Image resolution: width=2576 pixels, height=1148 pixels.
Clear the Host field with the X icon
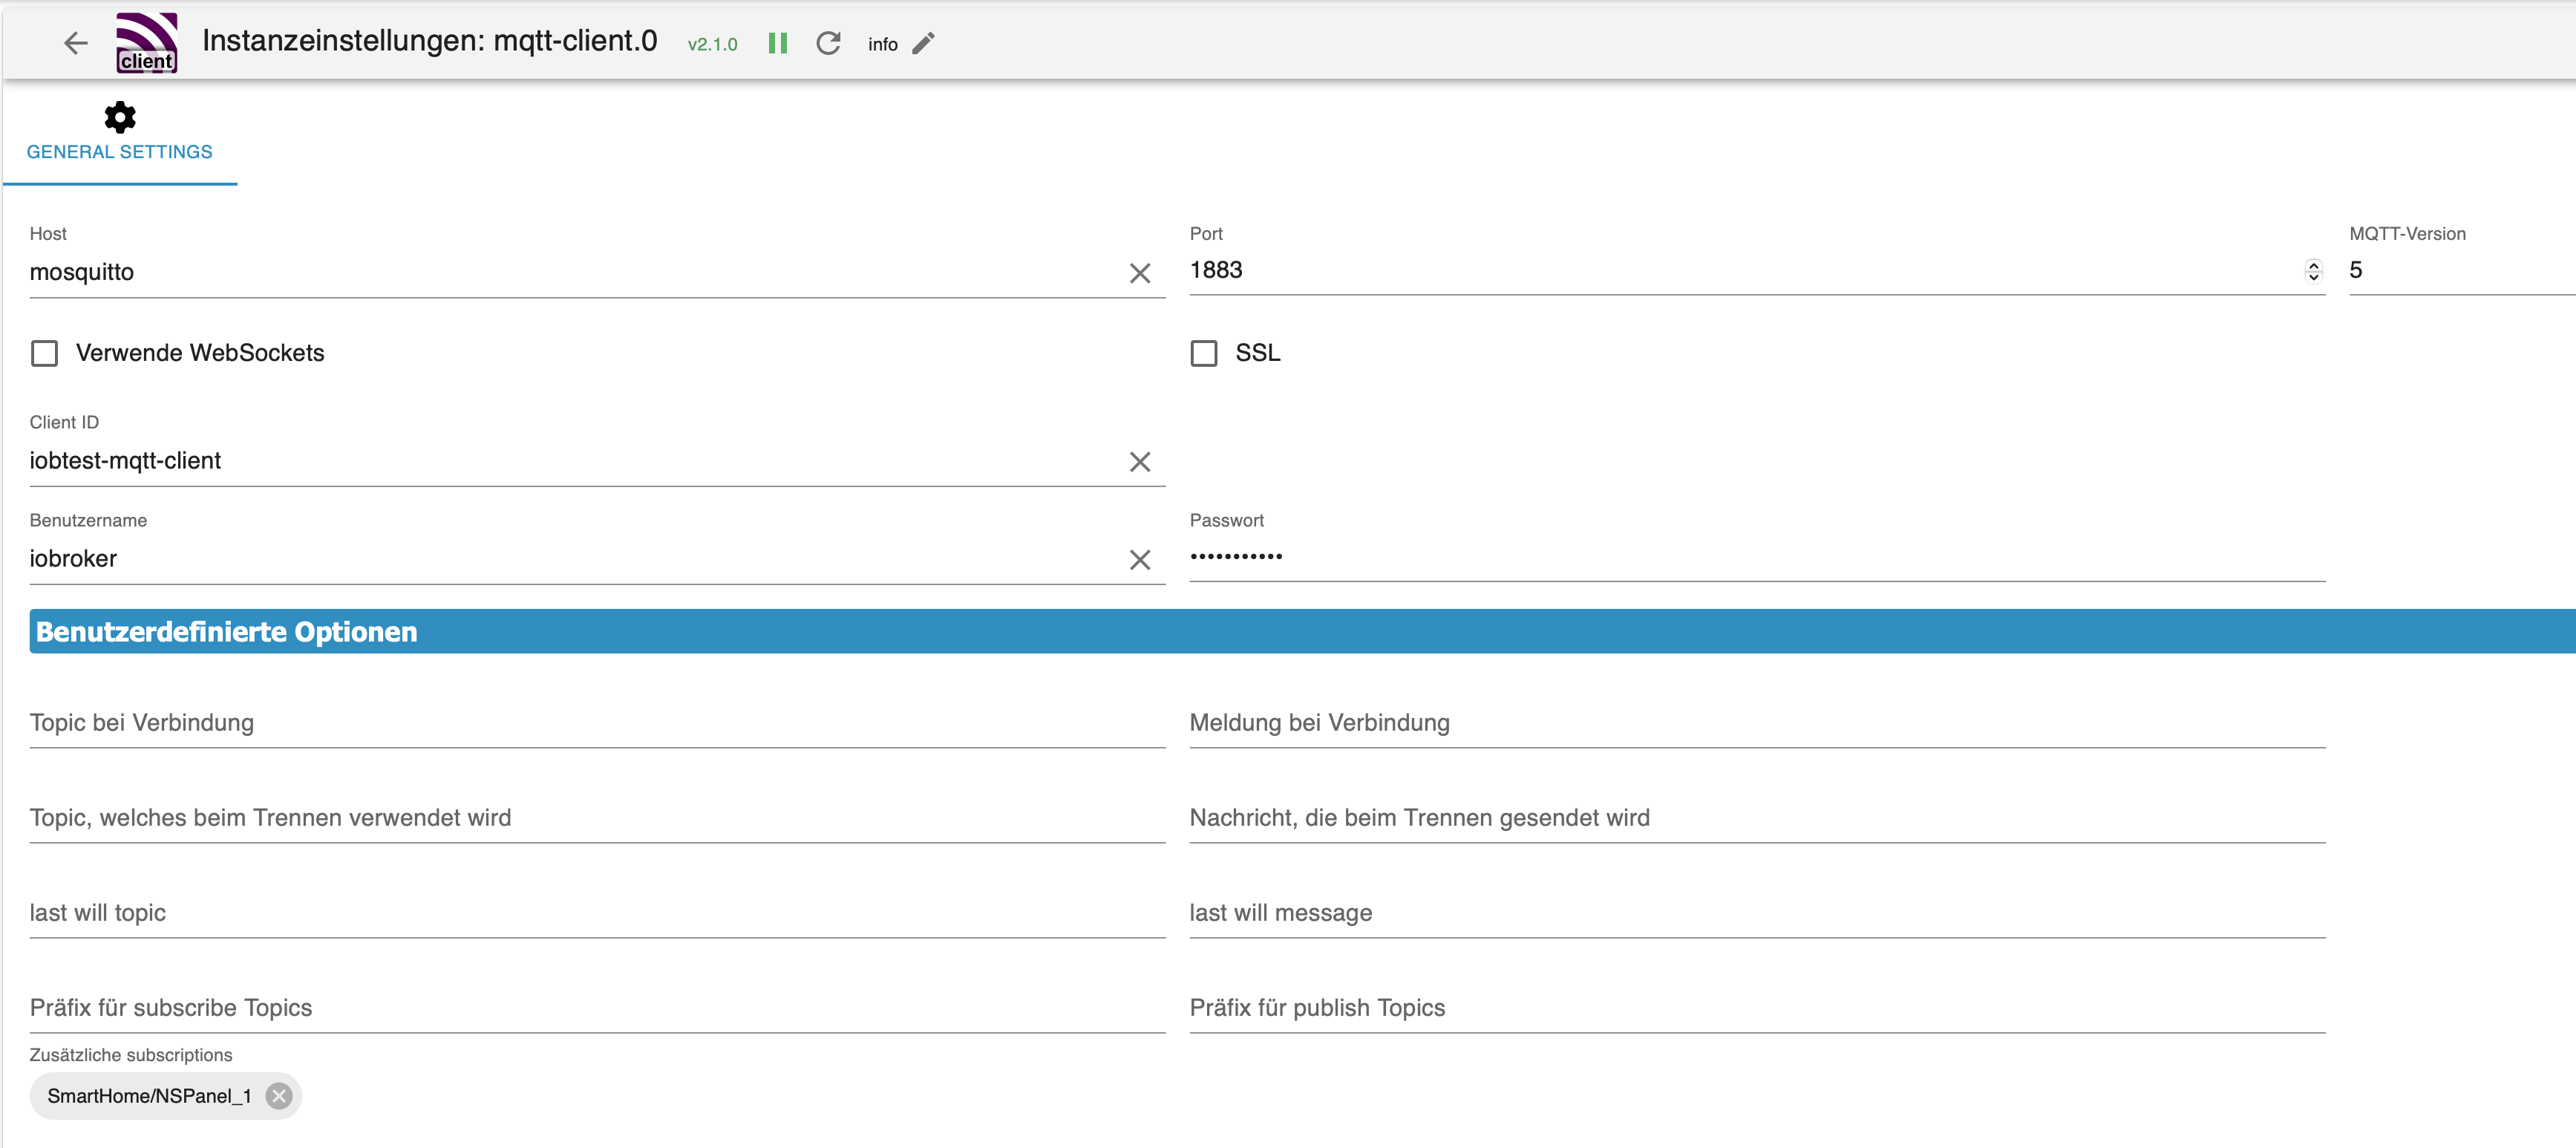pos(1140,272)
